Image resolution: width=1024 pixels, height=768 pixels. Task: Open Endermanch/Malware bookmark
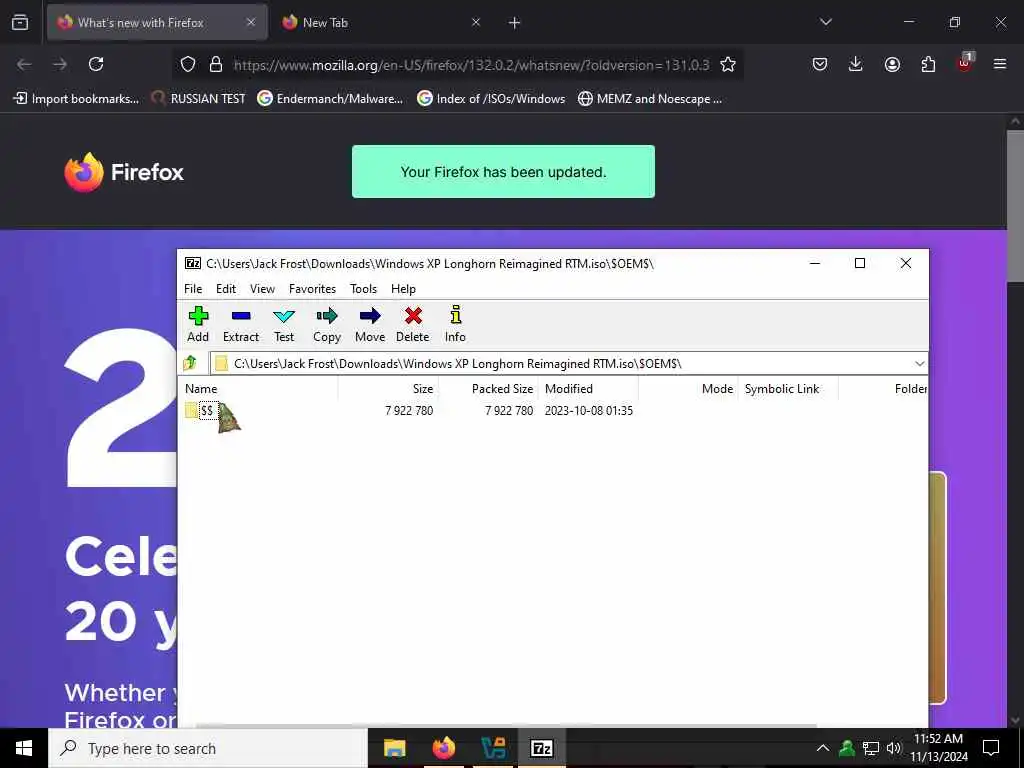tap(330, 99)
